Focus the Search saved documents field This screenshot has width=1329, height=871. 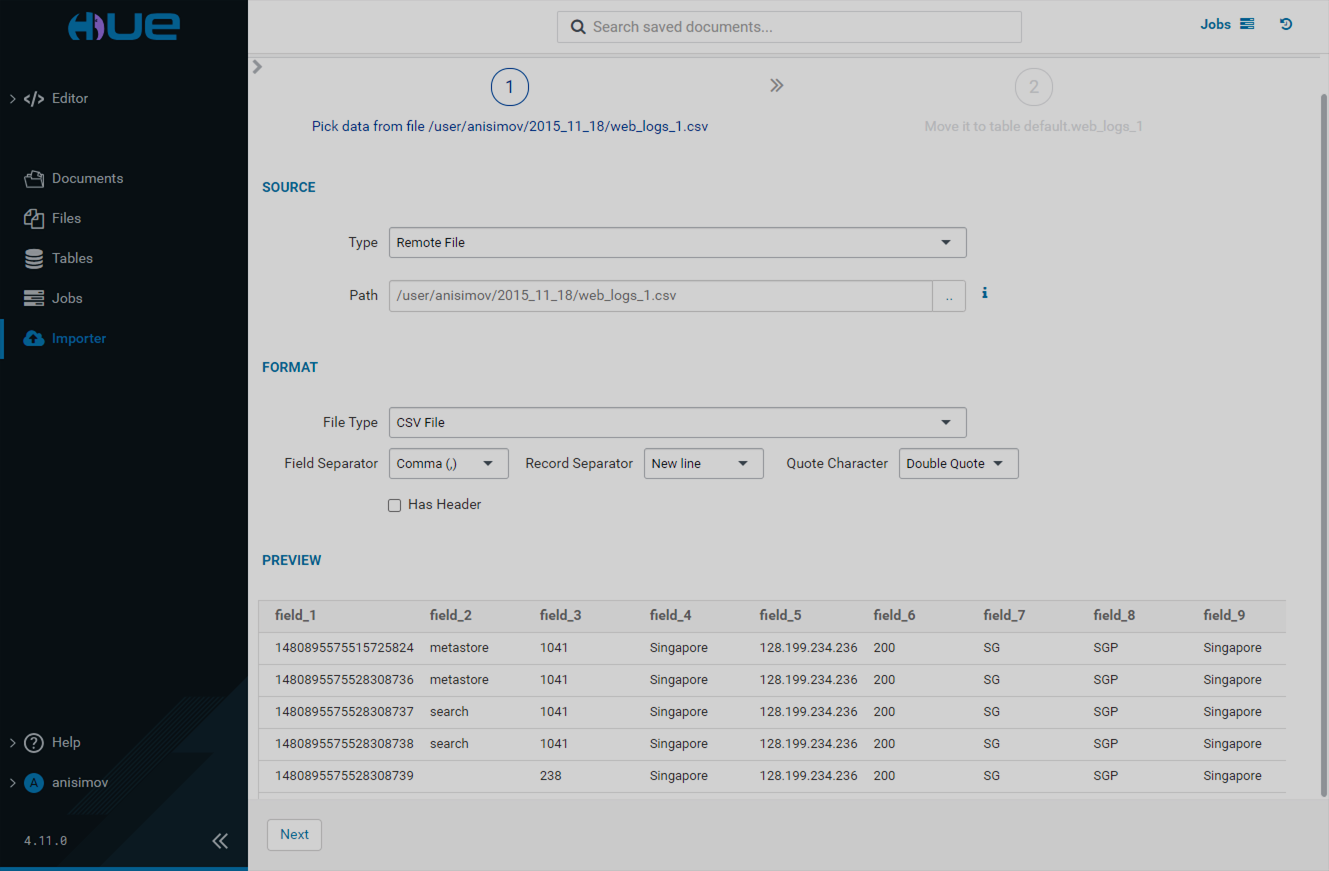tap(789, 27)
